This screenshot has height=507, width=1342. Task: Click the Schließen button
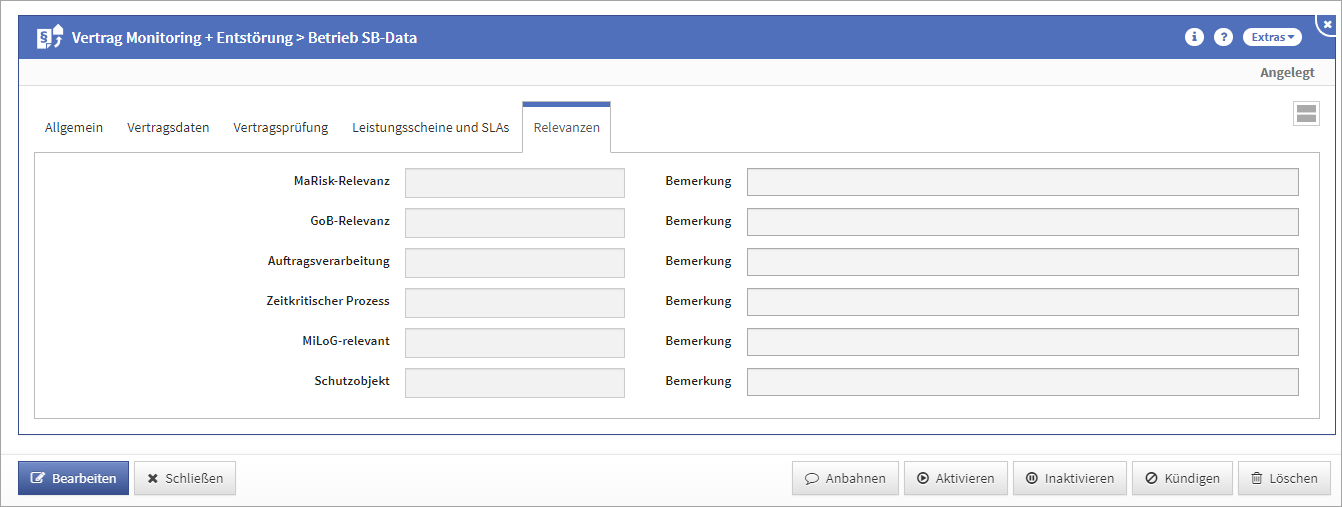point(185,478)
